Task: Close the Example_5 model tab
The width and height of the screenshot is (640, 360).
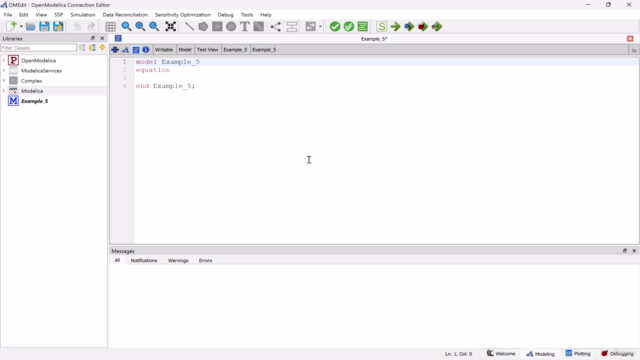Action: (x=630, y=39)
